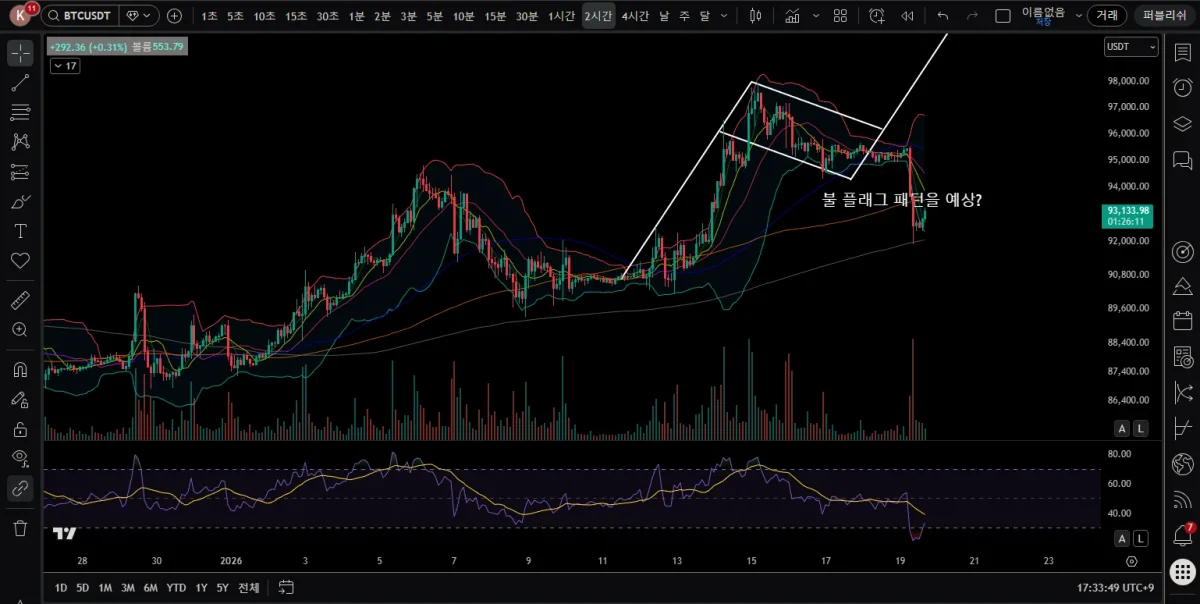Toggle auto scale A on RSI pane
The width and height of the screenshot is (1200, 604).
1122,538
